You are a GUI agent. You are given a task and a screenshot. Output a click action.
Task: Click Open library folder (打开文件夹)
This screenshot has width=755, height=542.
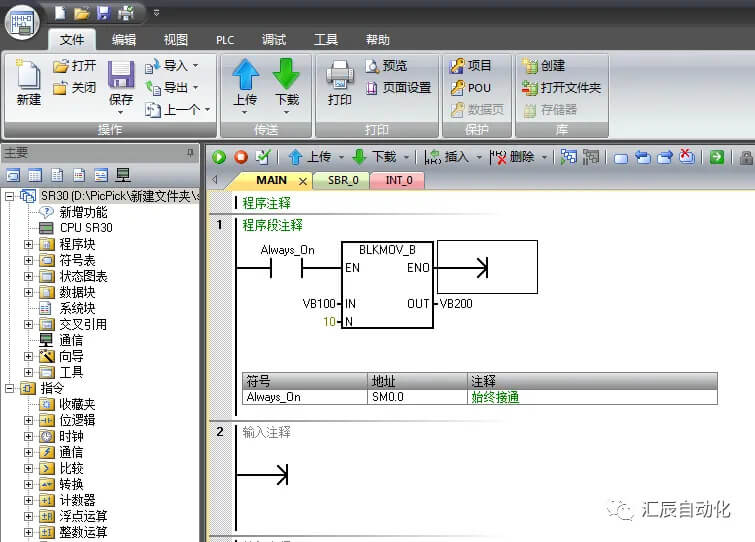pyautogui.click(x=561, y=88)
